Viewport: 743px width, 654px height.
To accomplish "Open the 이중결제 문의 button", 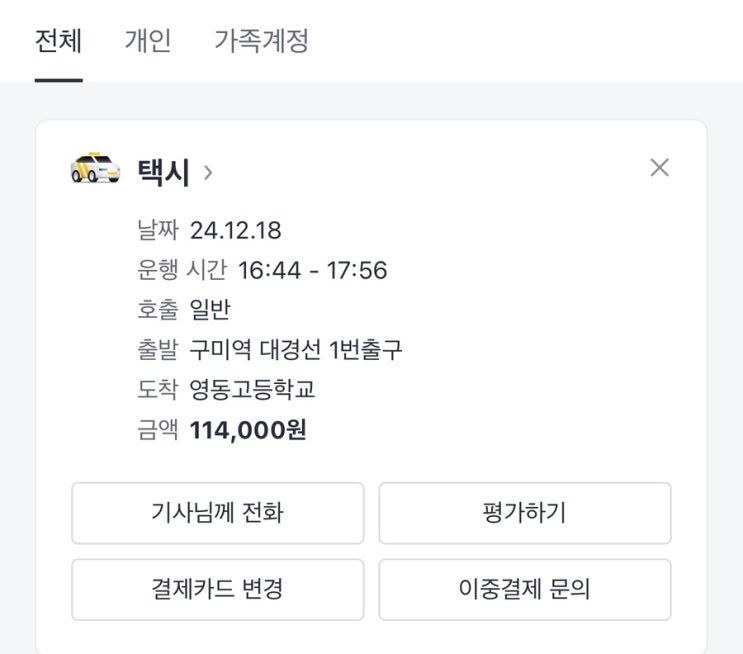I will pyautogui.click(x=524, y=590).
